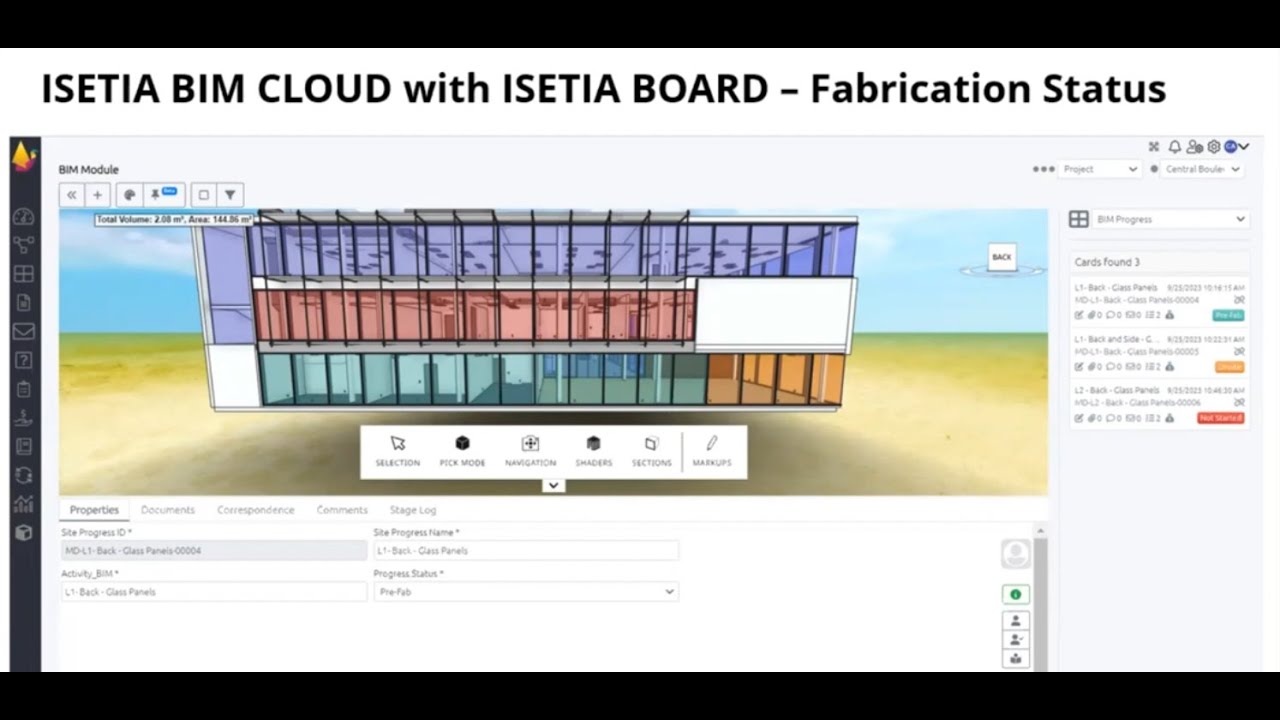Click the Activity_BIM field
This screenshot has width=1280, height=720.
click(214, 592)
